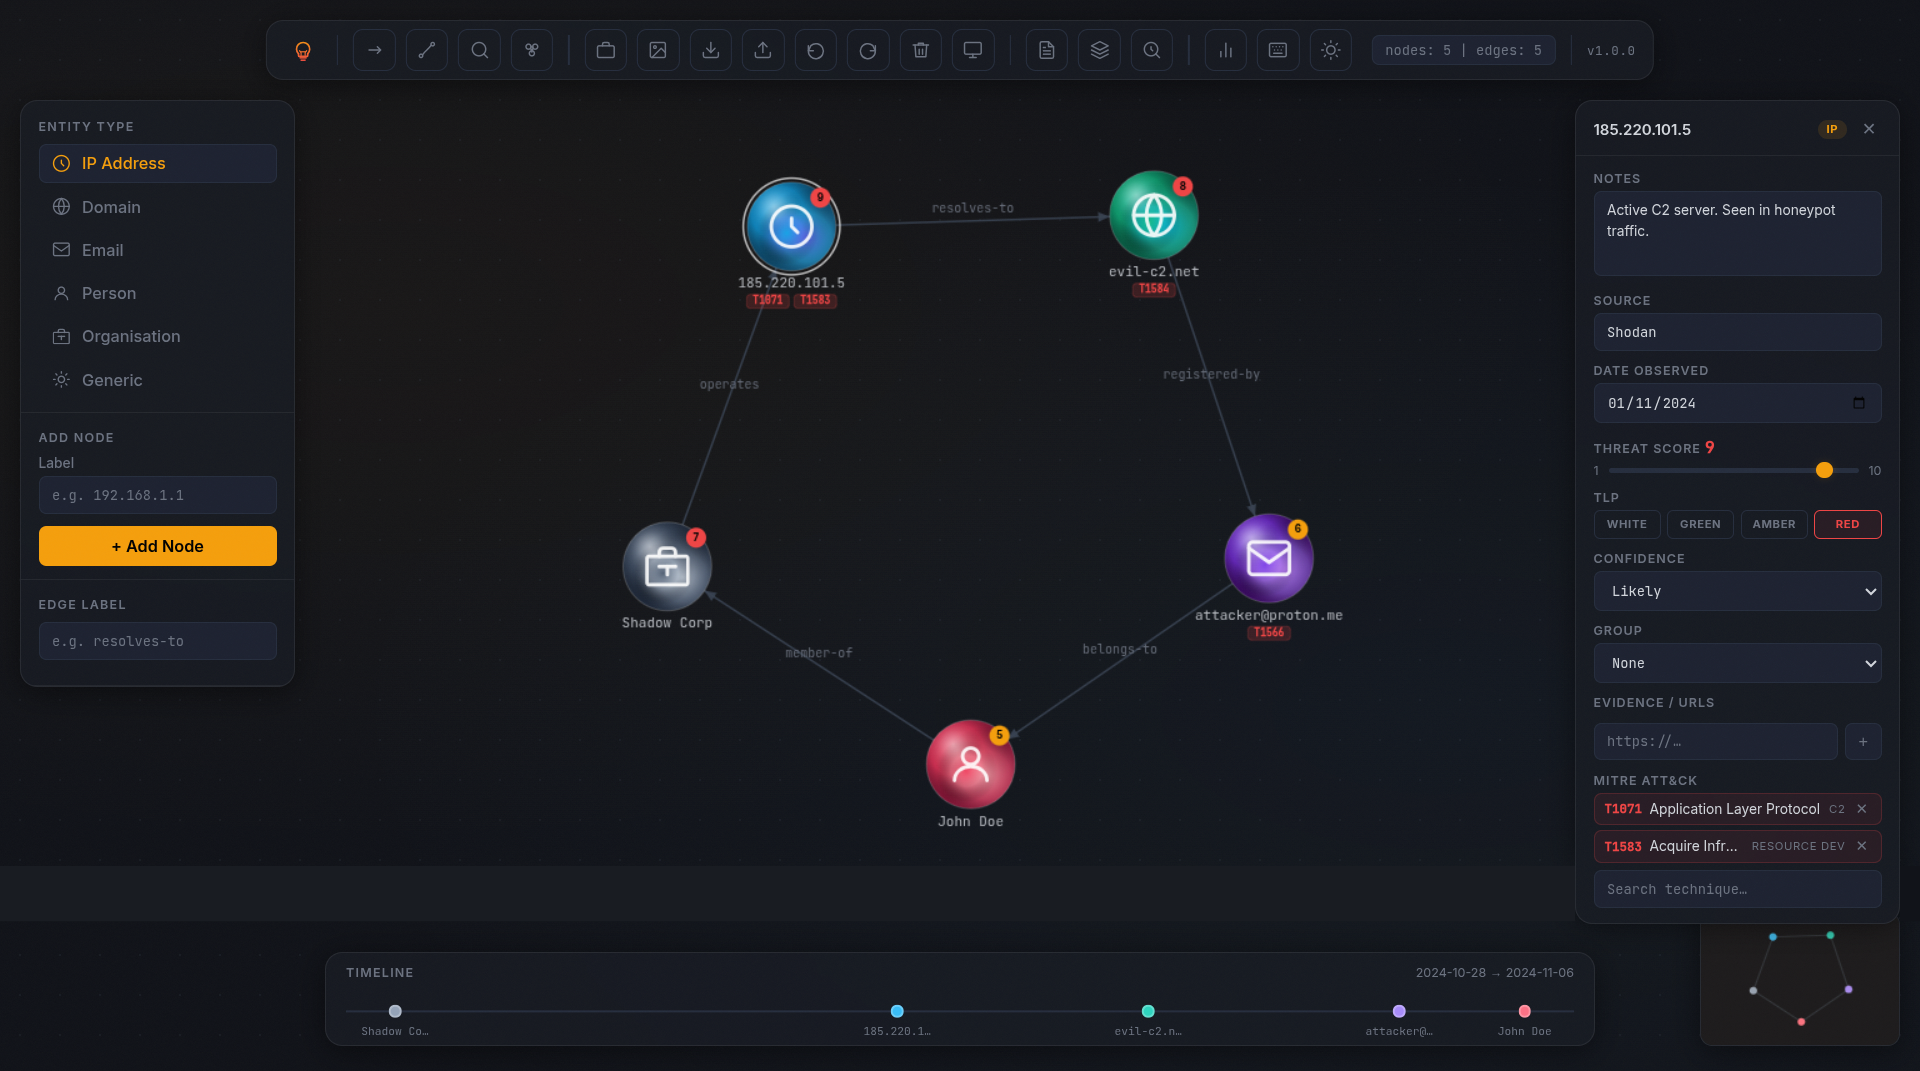
Task: Click the nodes and edges counter
Action: [x=1463, y=50]
